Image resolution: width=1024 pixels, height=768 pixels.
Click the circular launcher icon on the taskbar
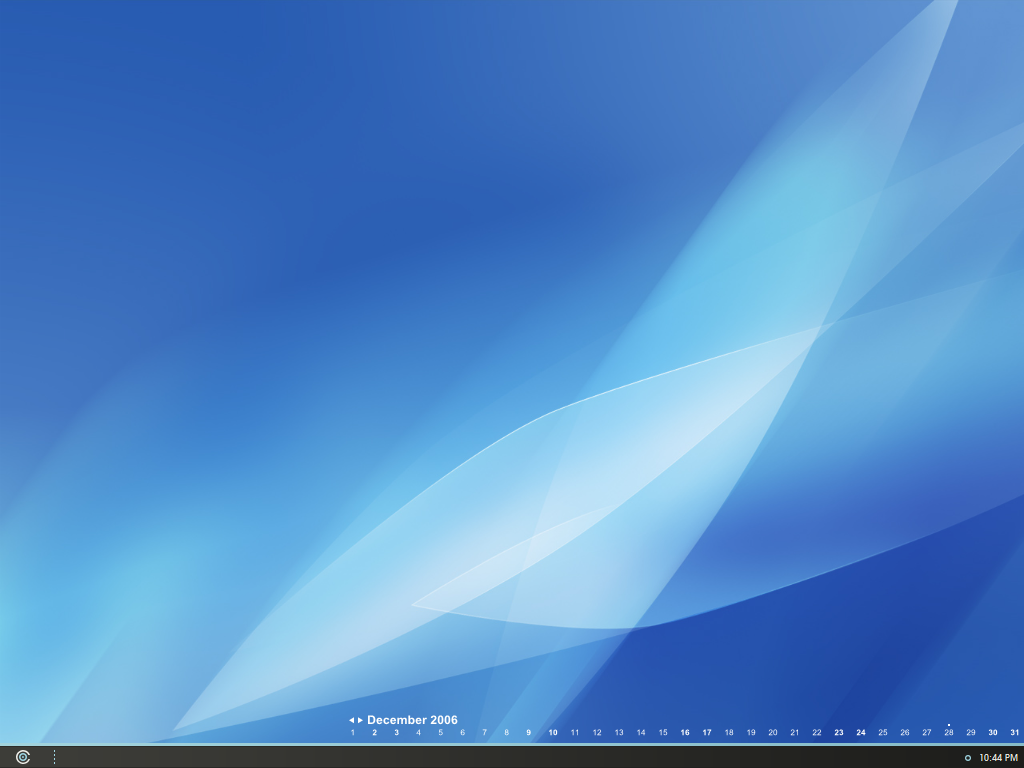[x=22, y=757]
